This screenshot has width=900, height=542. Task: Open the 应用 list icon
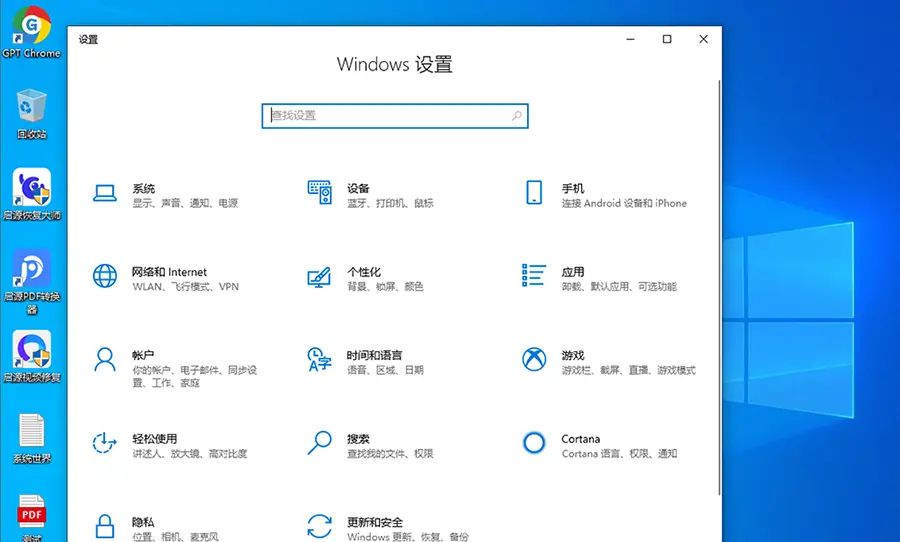pyautogui.click(x=534, y=275)
